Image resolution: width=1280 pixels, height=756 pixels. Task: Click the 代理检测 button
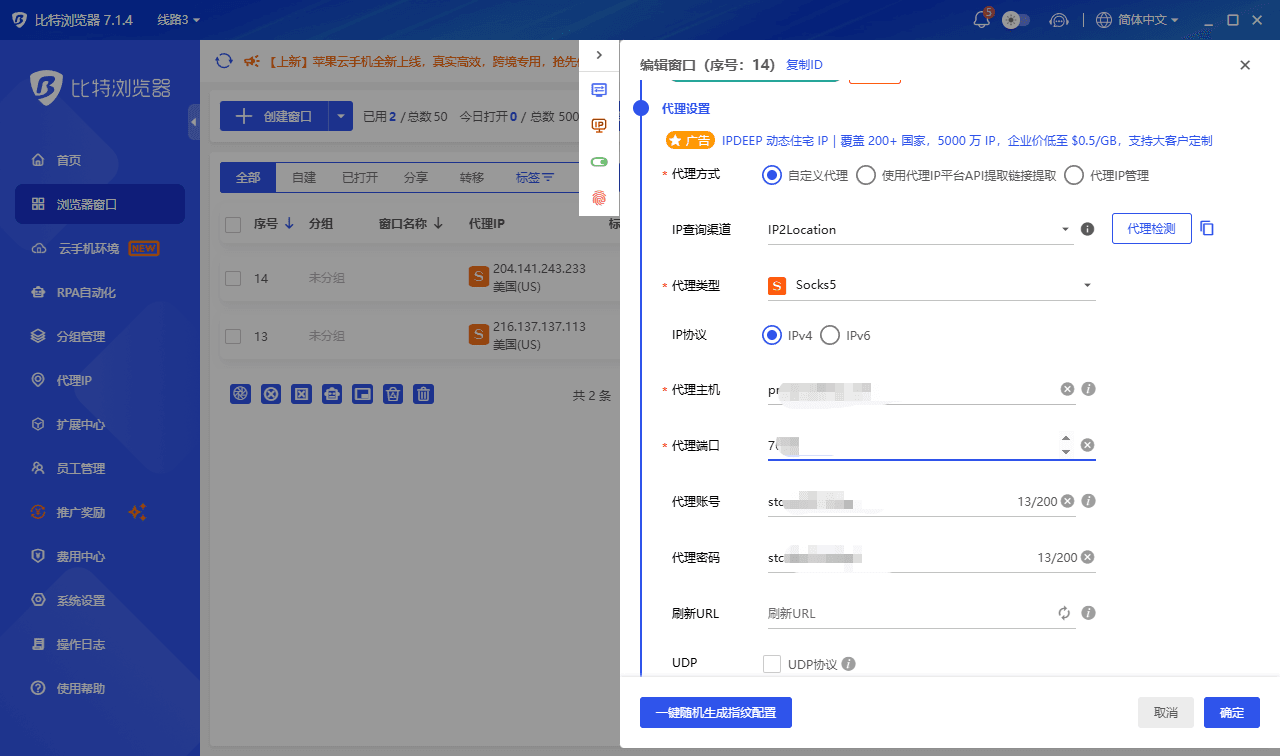pos(1151,229)
